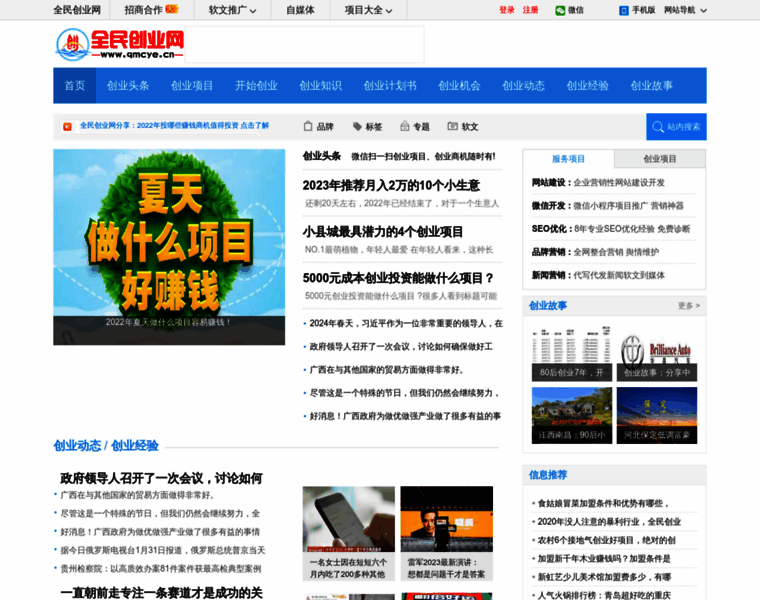Click the 软文 article icon
The width and height of the screenshot is (760, 600).
pos(452,126)
